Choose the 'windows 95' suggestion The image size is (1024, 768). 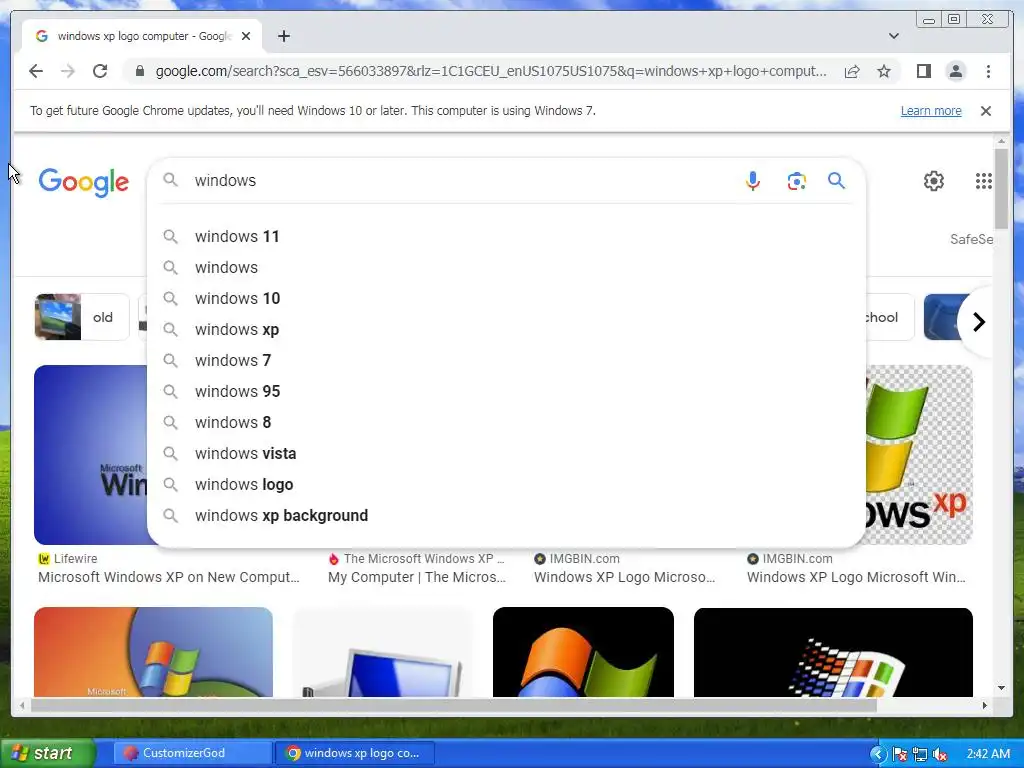[506, 392]
